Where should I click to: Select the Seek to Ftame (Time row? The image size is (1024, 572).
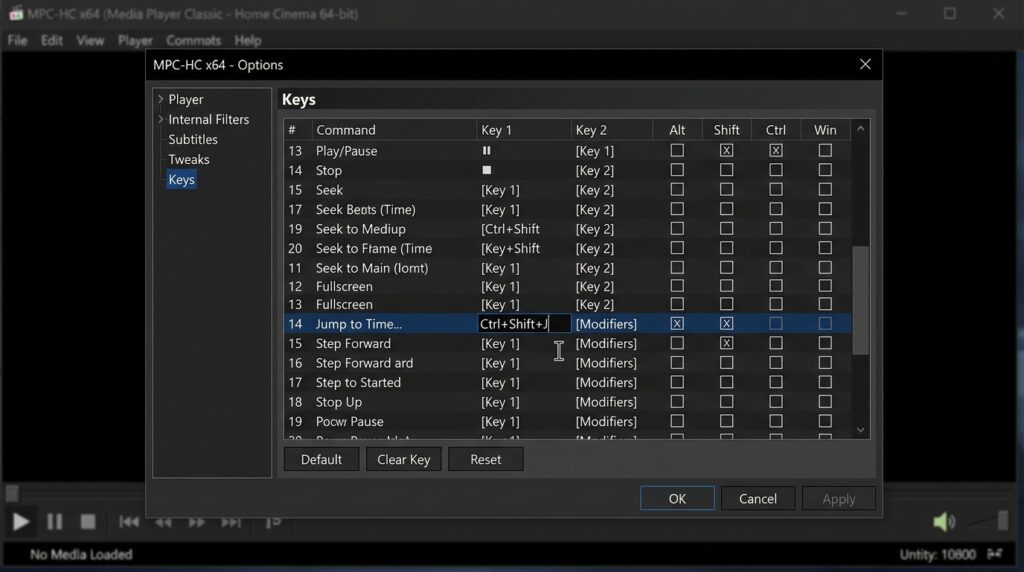tap(568, 248)
